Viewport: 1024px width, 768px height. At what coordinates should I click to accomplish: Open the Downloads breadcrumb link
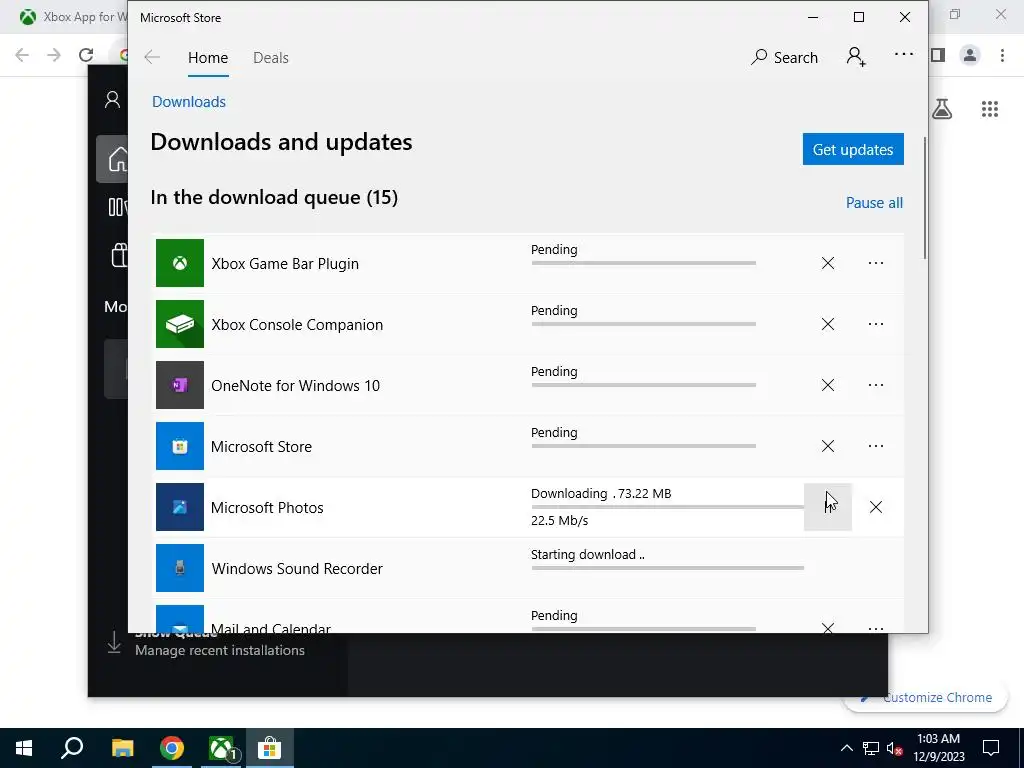click(189, 102)
